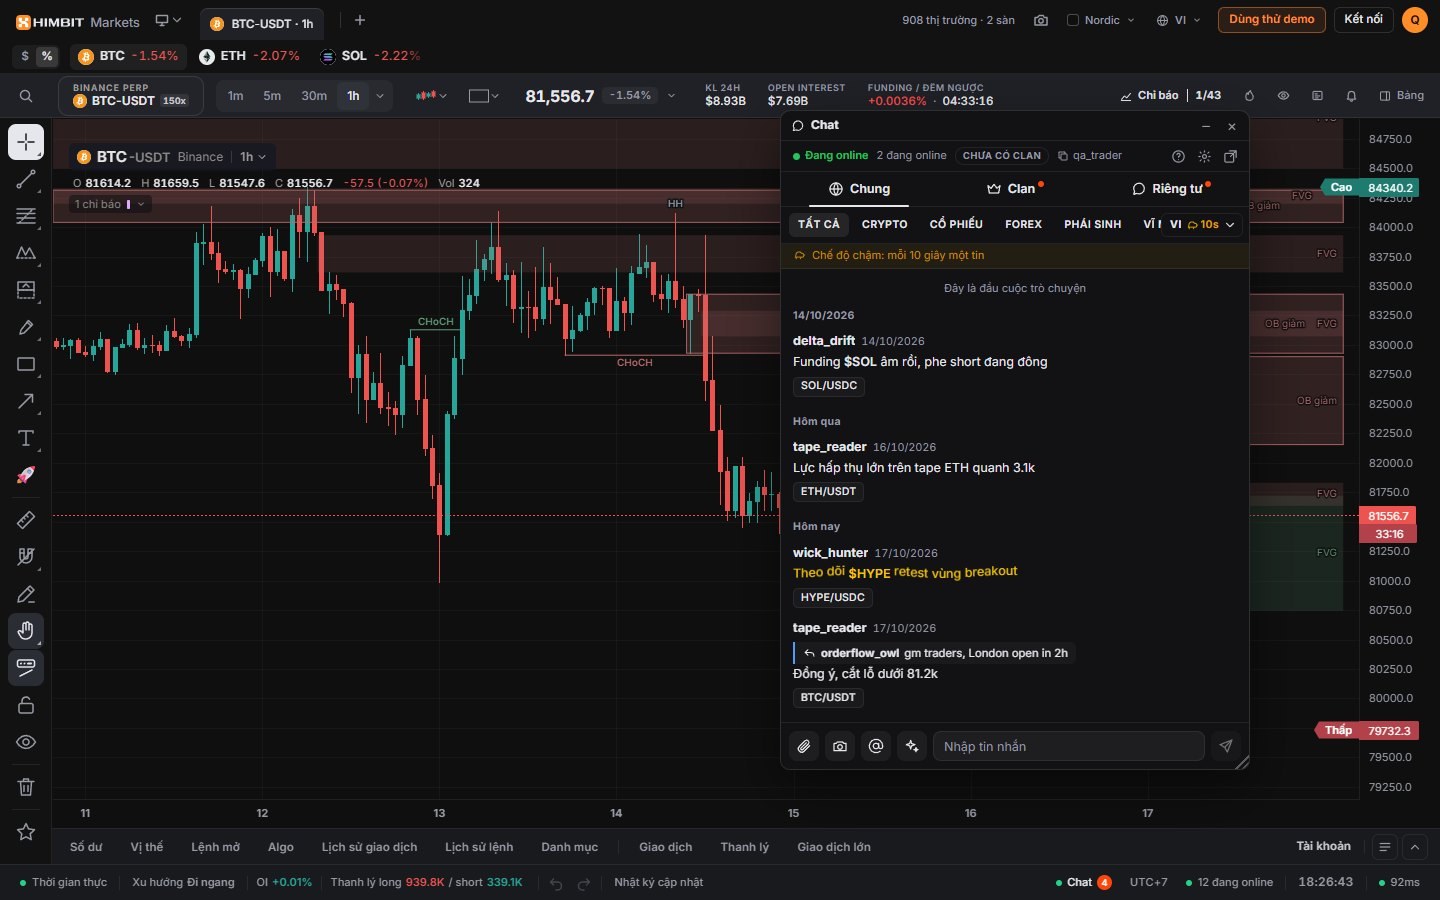
Task: Select the ruler measure tool
Action: (x=26, y=520)
